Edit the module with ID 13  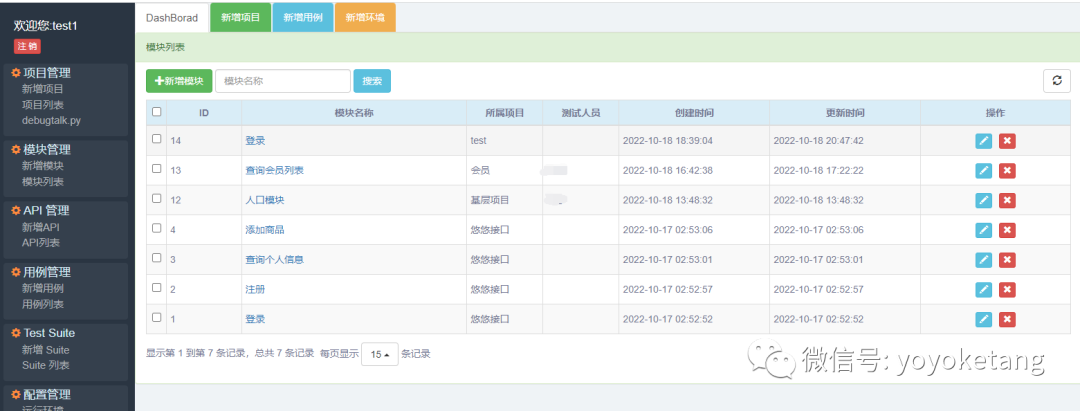(984, 171)
